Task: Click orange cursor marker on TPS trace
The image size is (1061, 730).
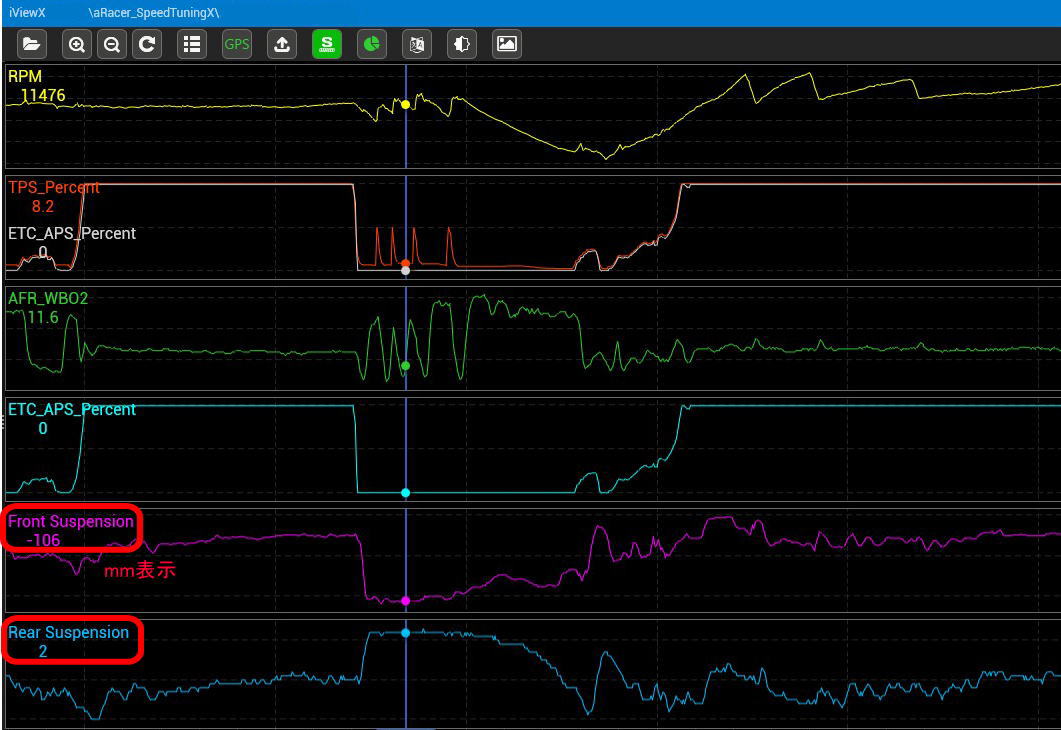Action: (405, 263)
